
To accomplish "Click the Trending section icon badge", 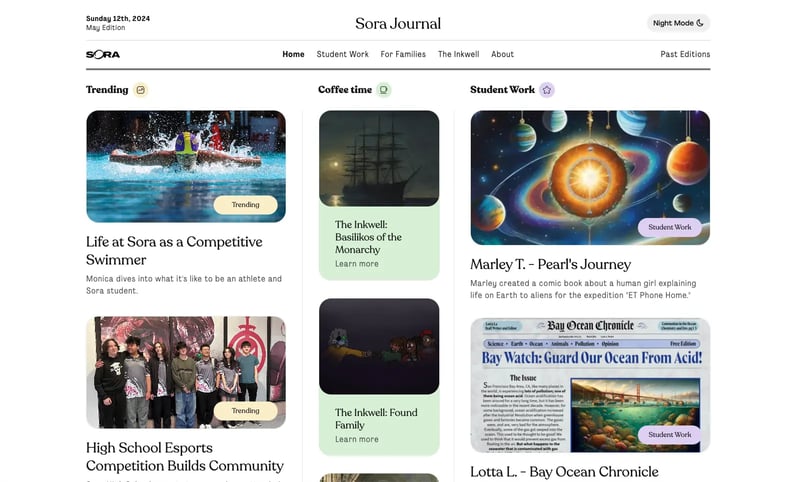I will 141,90.
